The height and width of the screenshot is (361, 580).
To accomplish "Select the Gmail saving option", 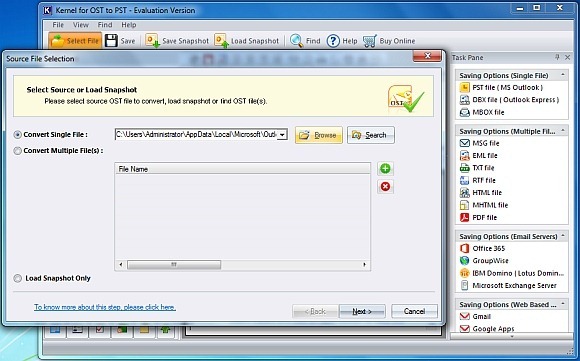I will 475,317.
